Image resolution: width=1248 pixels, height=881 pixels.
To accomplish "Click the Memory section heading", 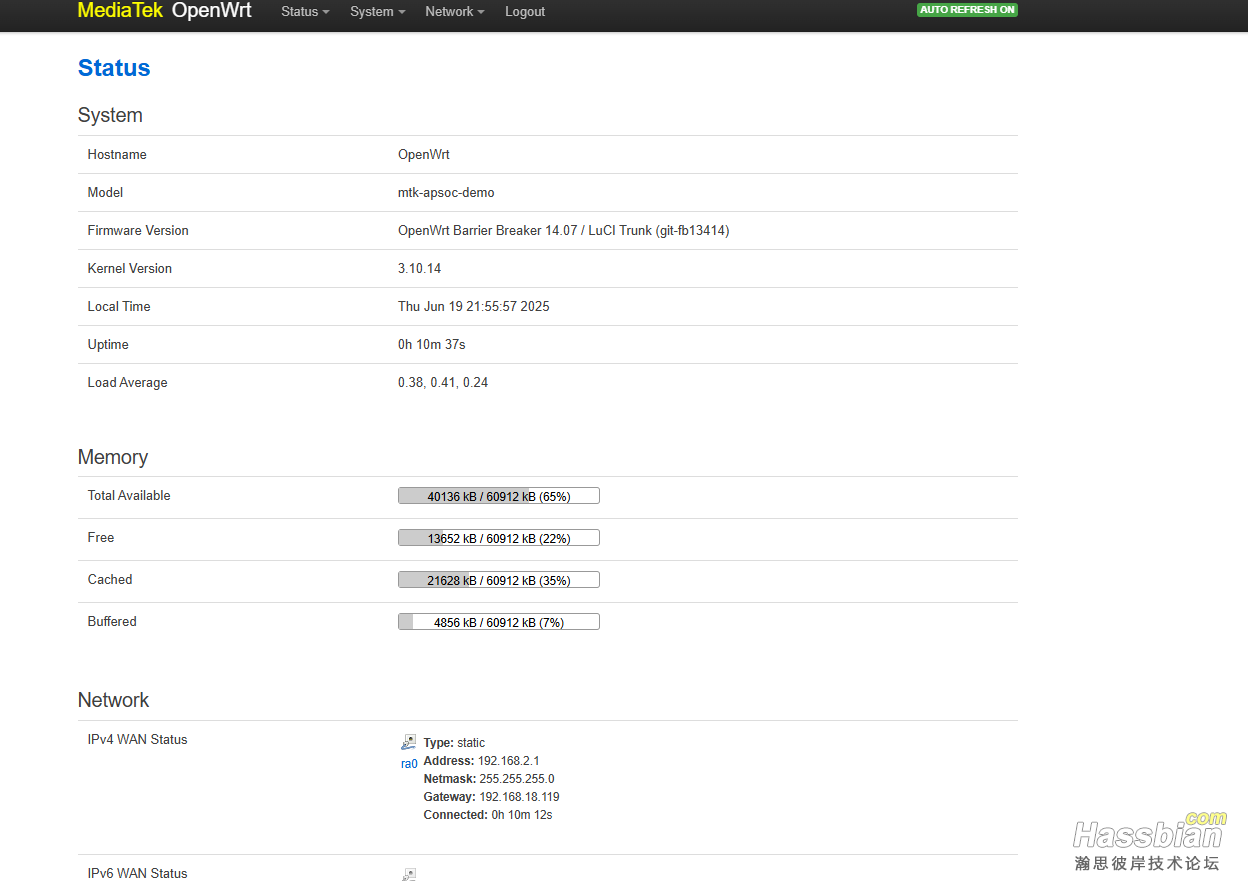I will tap(113, 457).
